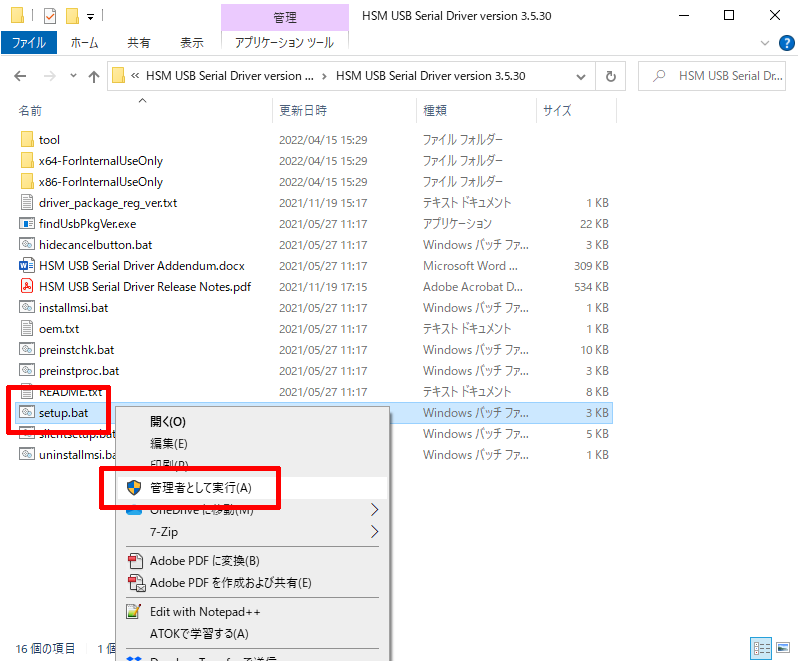Open the Help question mark icon
Viewport: 799px width, 661px height.
(786, 43)
